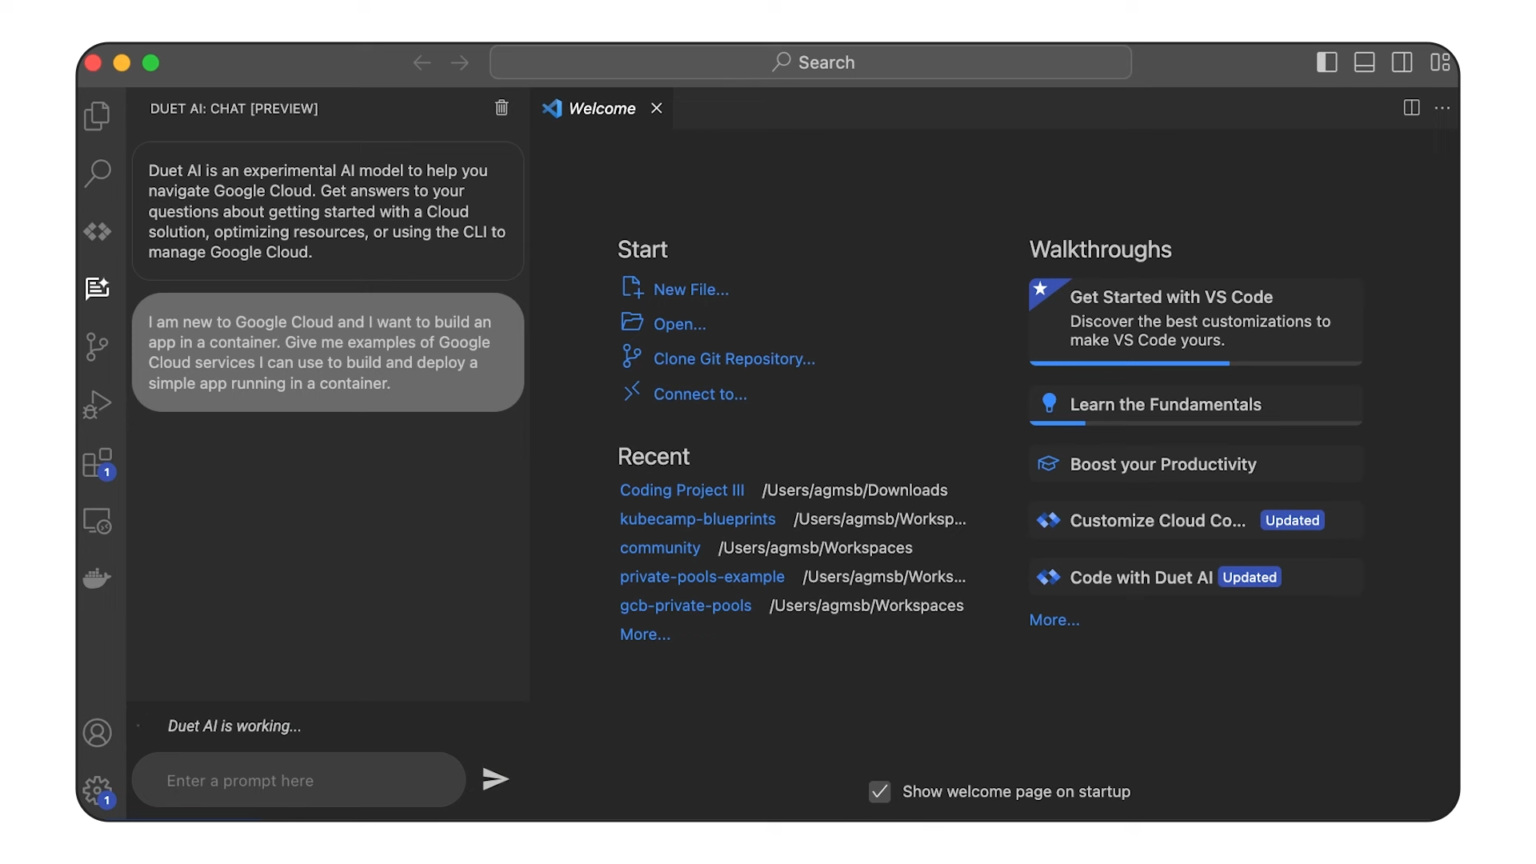
Task: Open Get Started with VS Code walkthrough
Action: click(1196, 321)
